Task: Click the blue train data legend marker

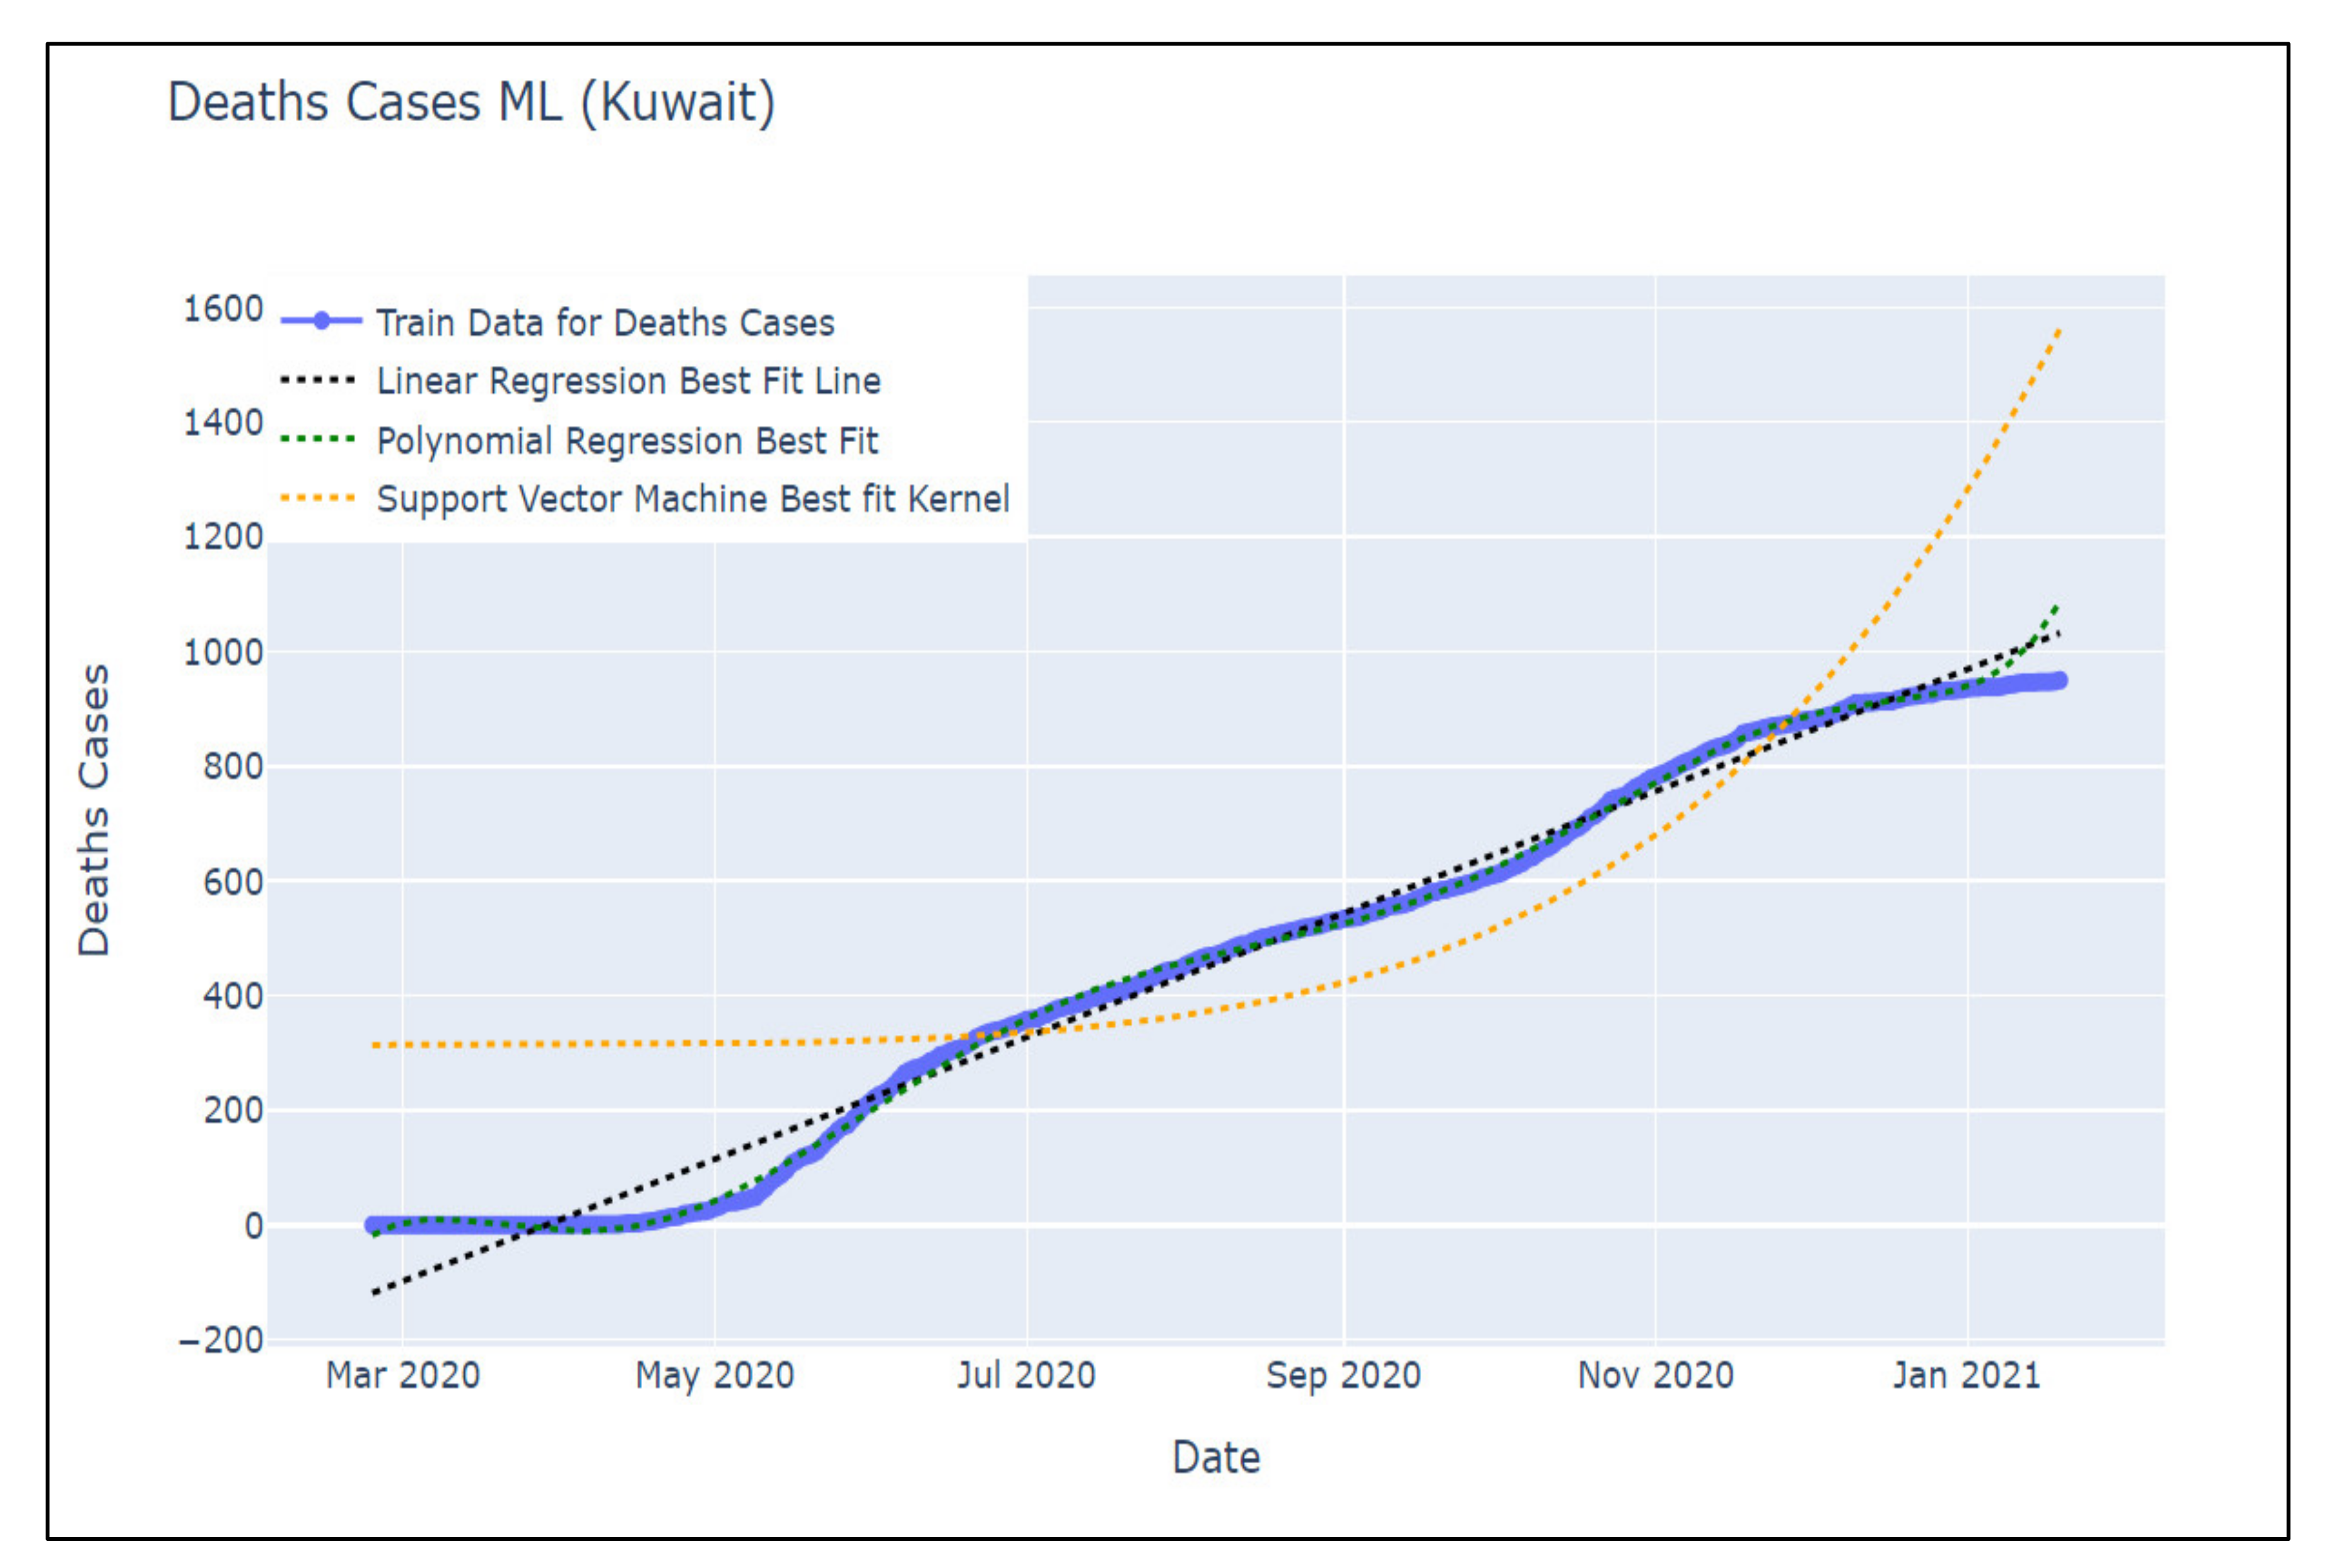Action: 321,321
